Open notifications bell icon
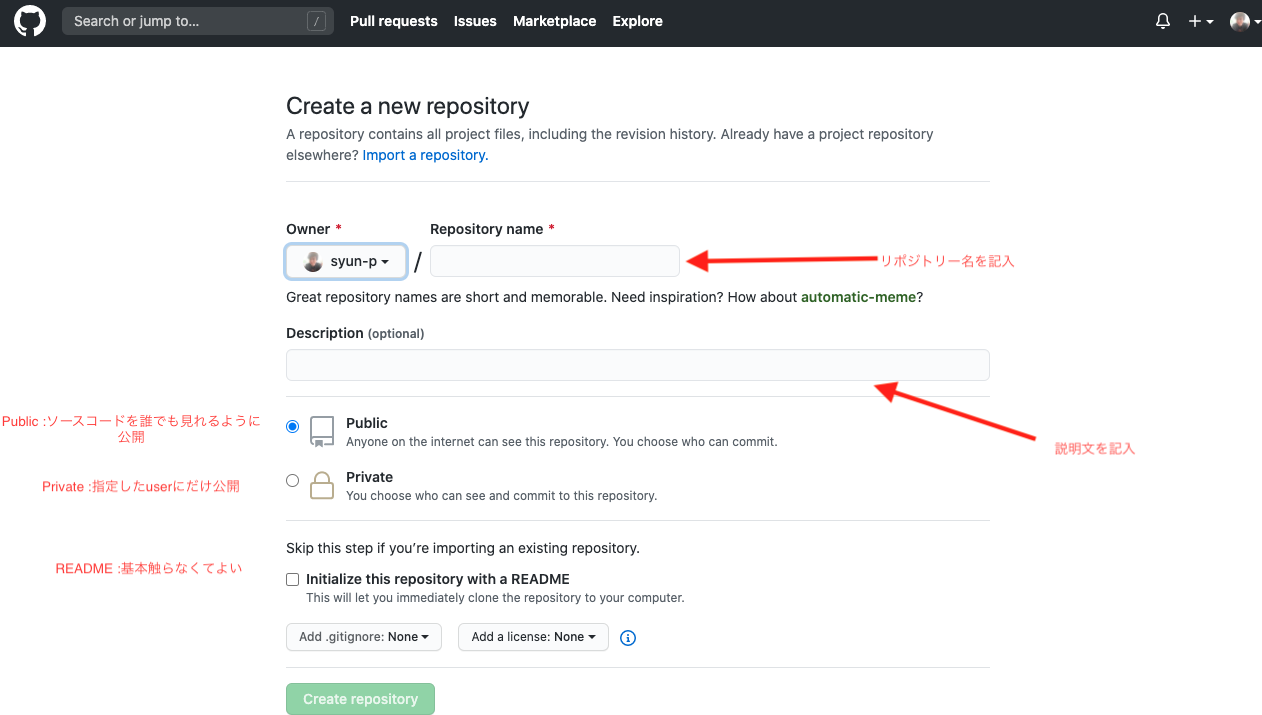Viewport: 1262px width, 715px height. point(1163,21)
